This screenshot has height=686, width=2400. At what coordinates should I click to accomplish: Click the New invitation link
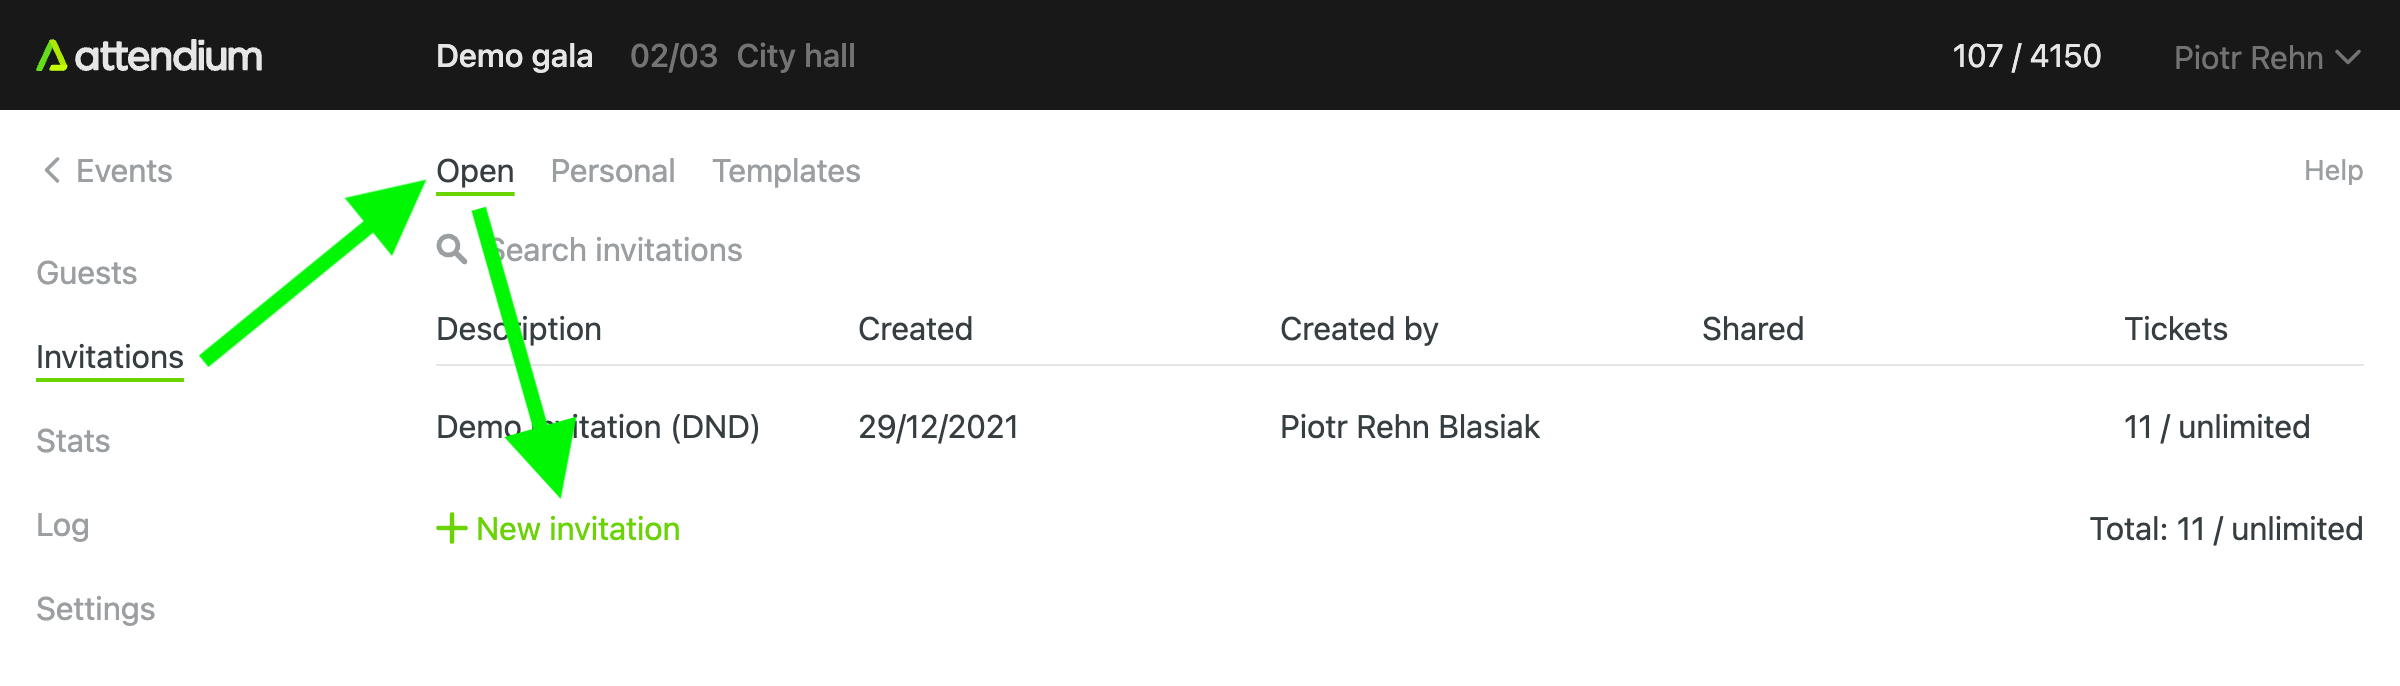pos(578,529)
